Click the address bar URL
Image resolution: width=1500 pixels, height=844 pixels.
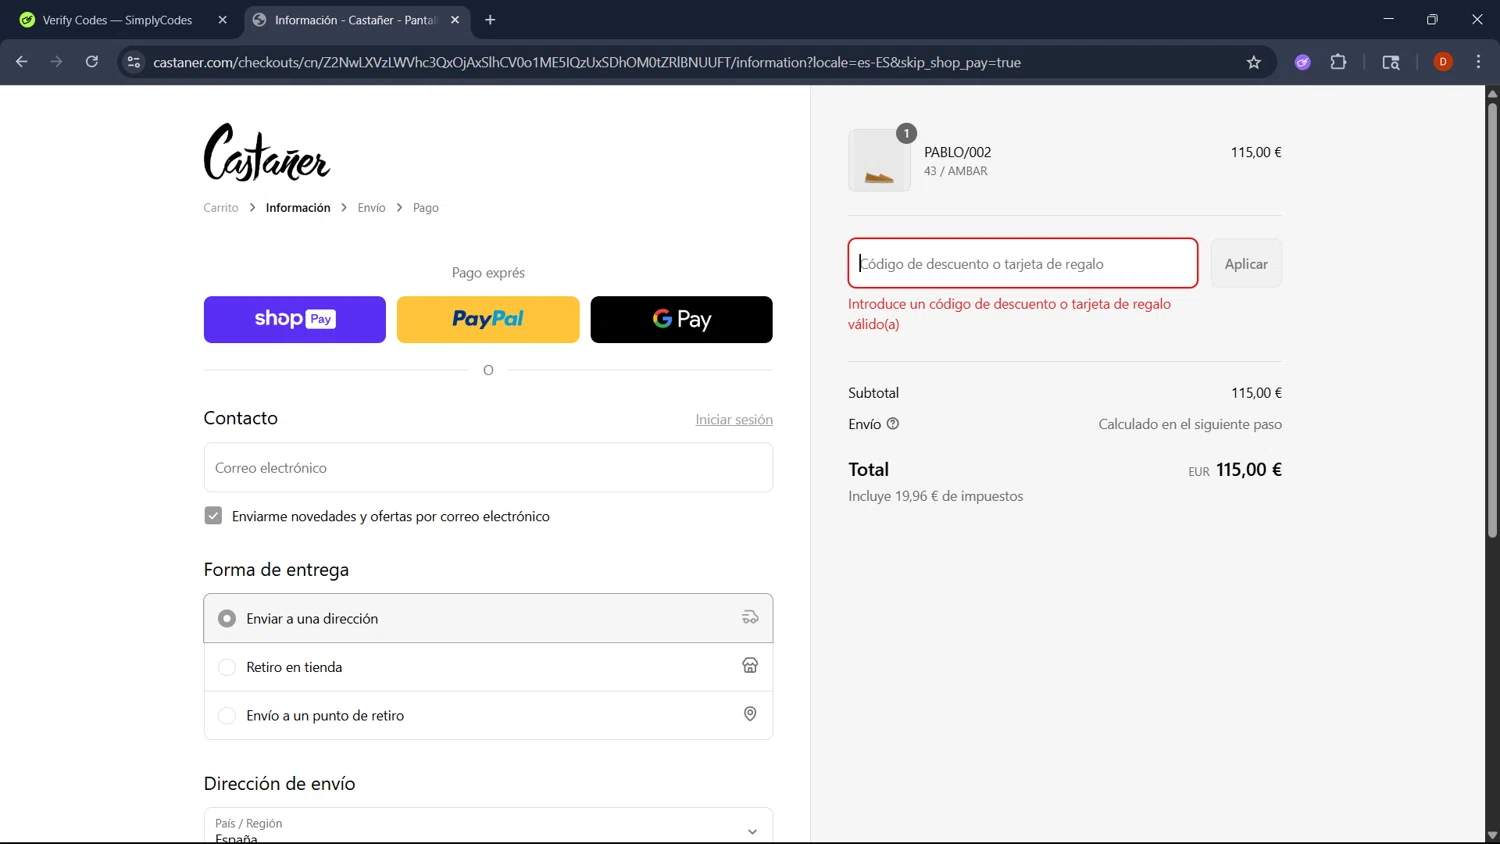587,62
